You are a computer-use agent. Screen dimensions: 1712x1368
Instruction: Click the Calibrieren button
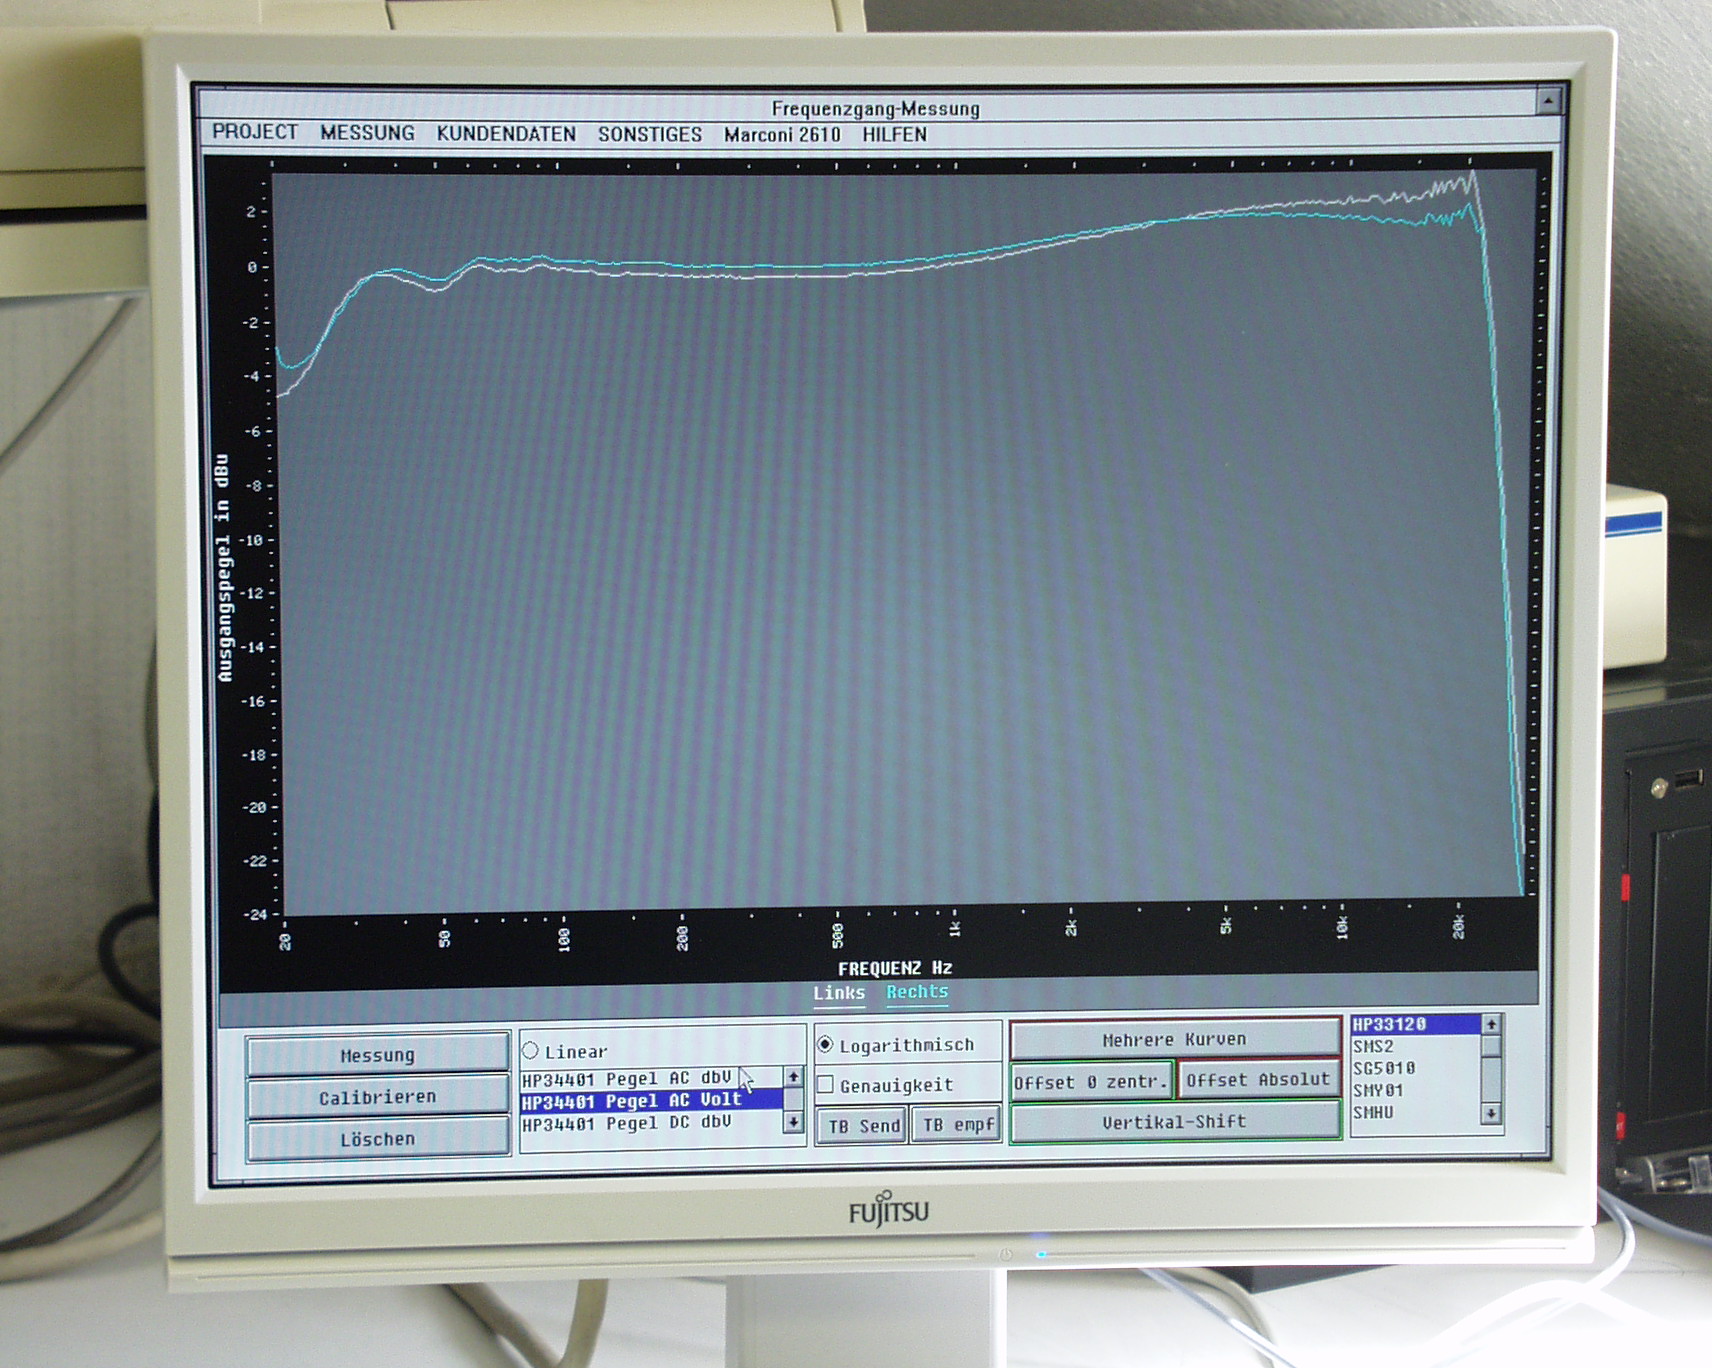(x=377, y=1097)
